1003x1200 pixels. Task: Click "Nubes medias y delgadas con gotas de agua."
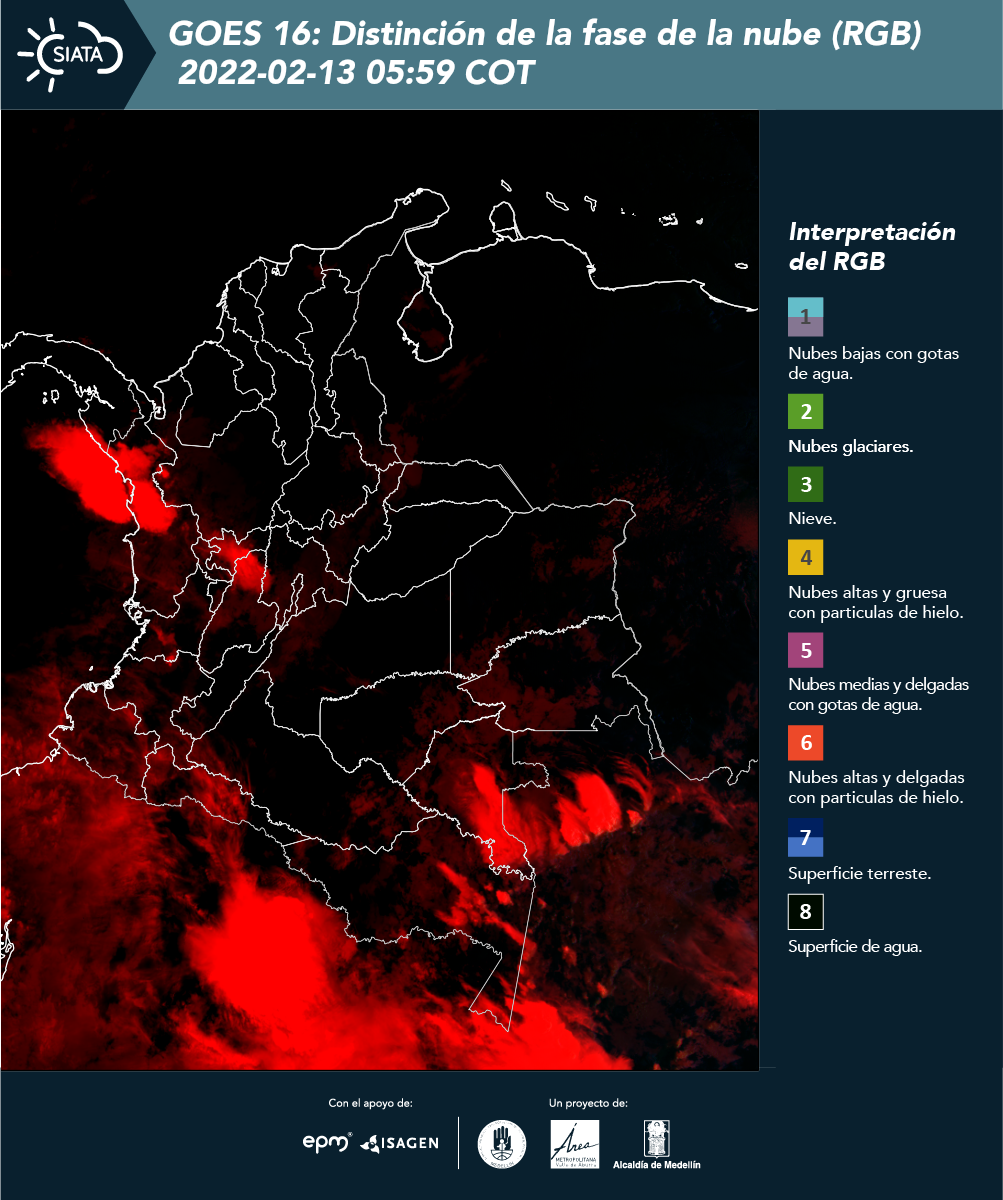pos(878,695)
